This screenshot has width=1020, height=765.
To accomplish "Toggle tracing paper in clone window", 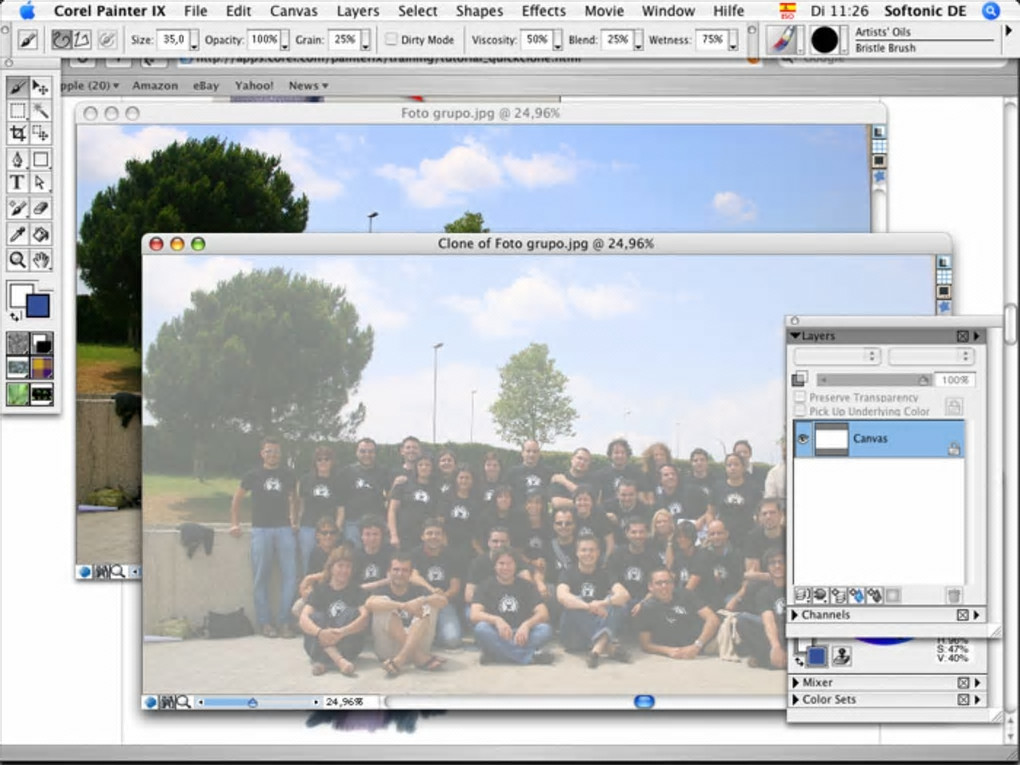I will 944,263.
